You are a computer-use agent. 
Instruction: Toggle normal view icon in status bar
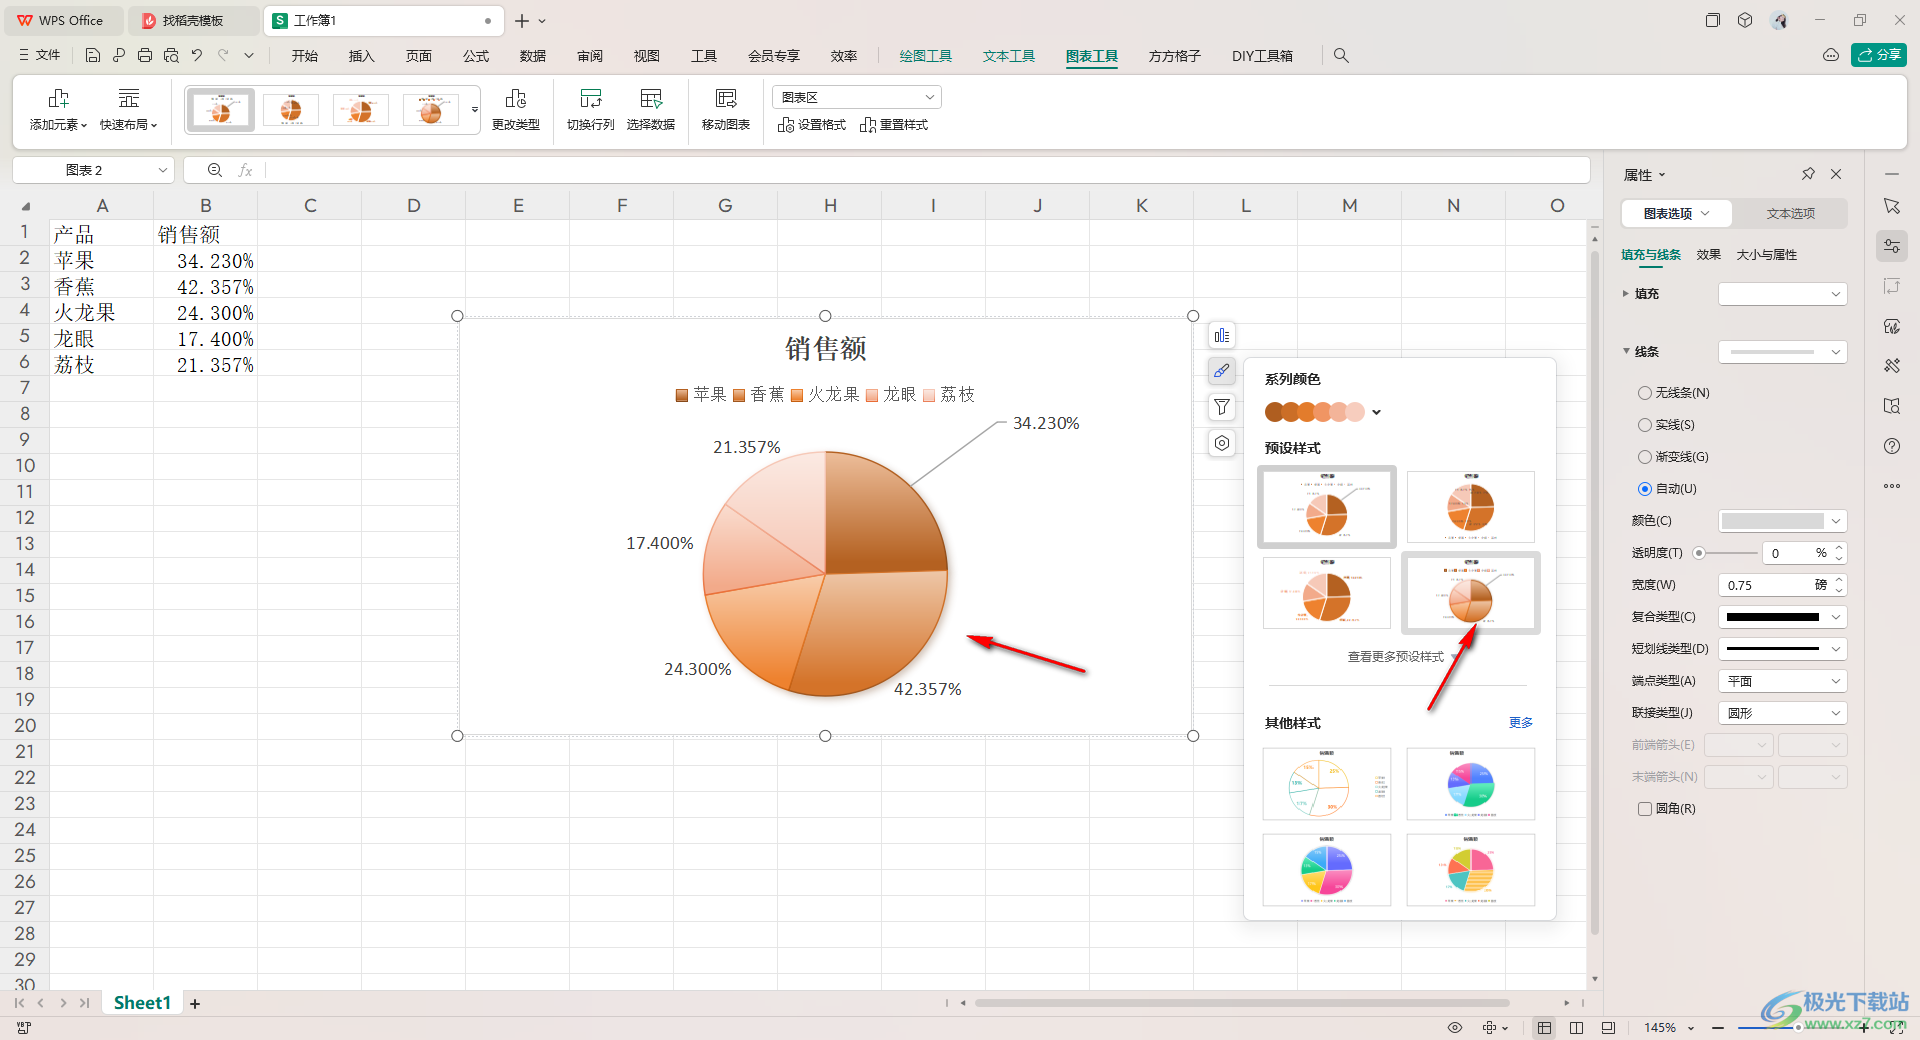pyautogui.click(x=1545, y=1027)
